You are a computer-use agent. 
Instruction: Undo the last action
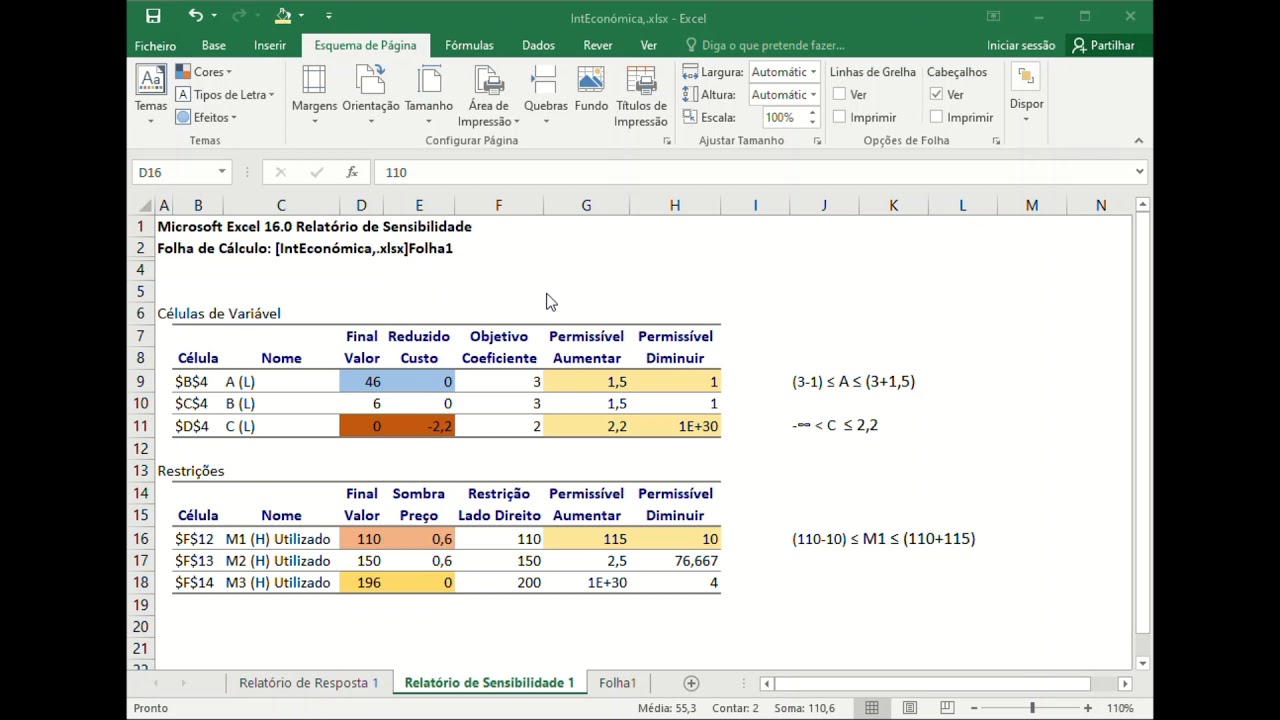(x=196, y=16)
